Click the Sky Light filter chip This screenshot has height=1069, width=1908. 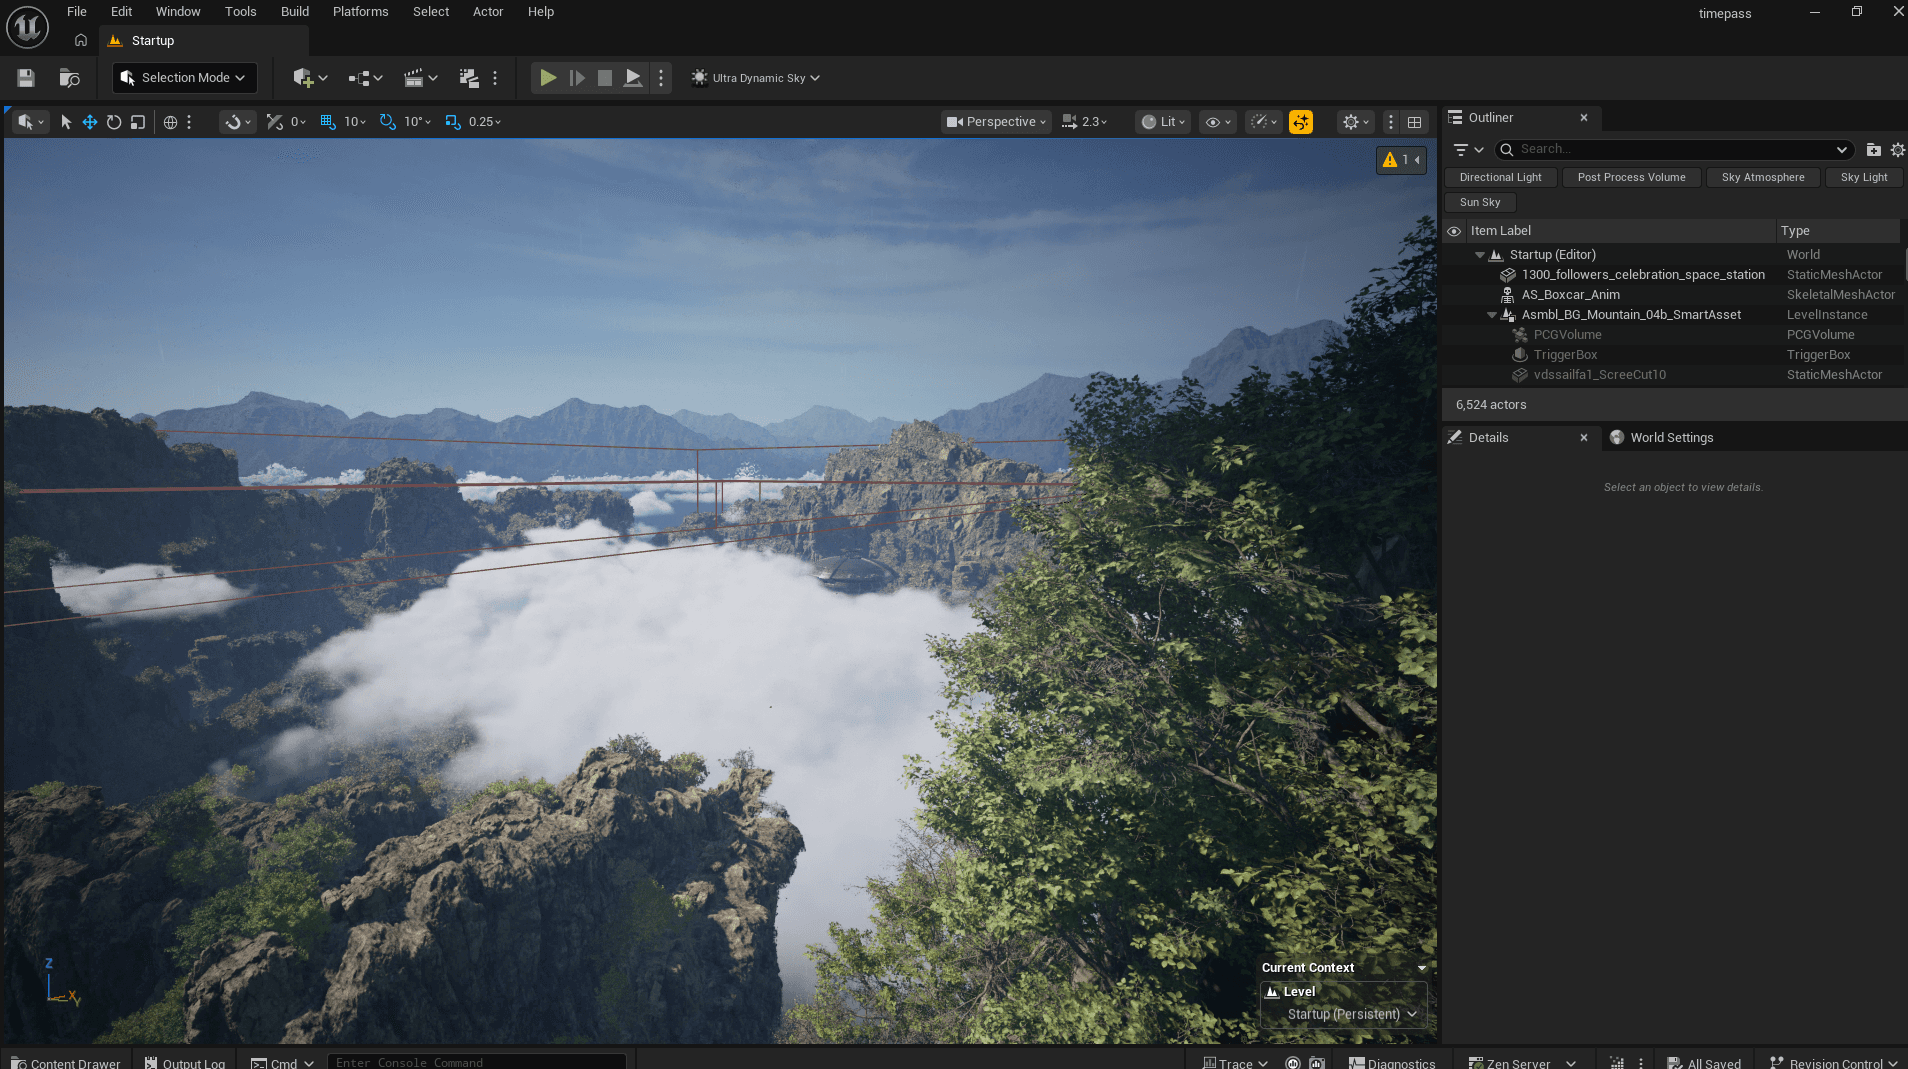pos(1864,177)
